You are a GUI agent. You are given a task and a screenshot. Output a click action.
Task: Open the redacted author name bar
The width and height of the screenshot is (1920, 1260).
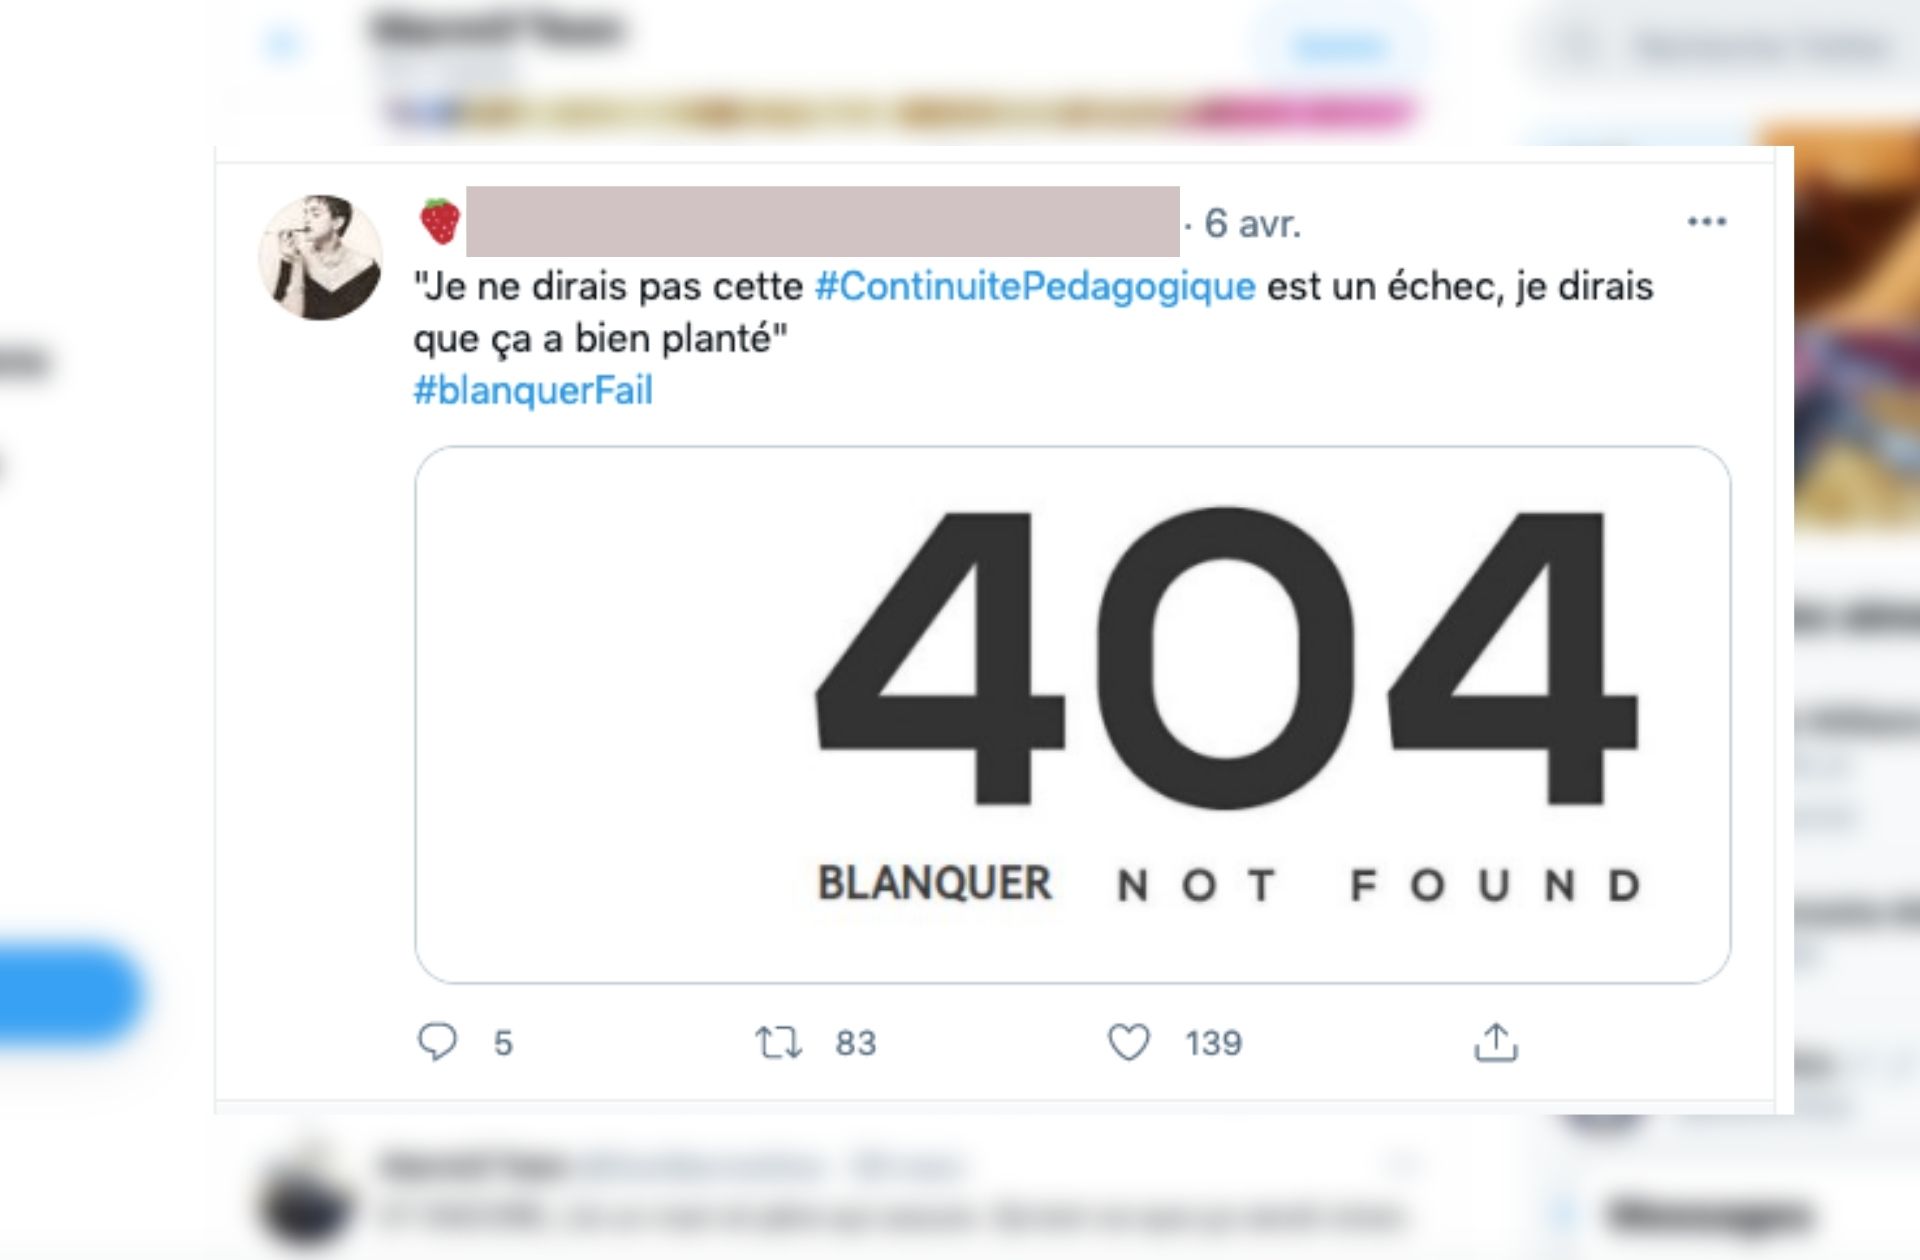(822, 221)
